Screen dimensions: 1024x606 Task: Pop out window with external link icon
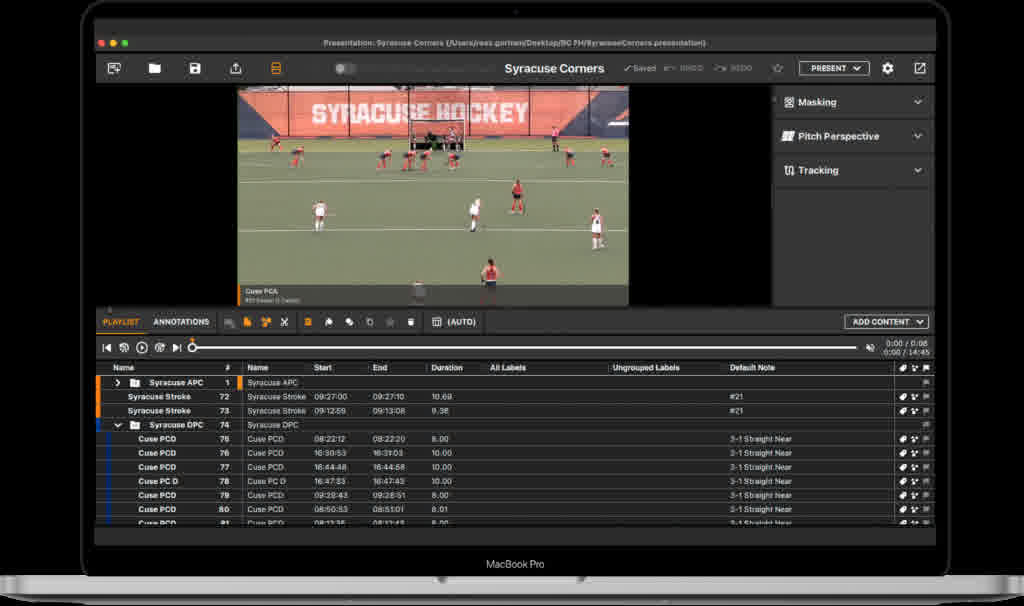920,68
